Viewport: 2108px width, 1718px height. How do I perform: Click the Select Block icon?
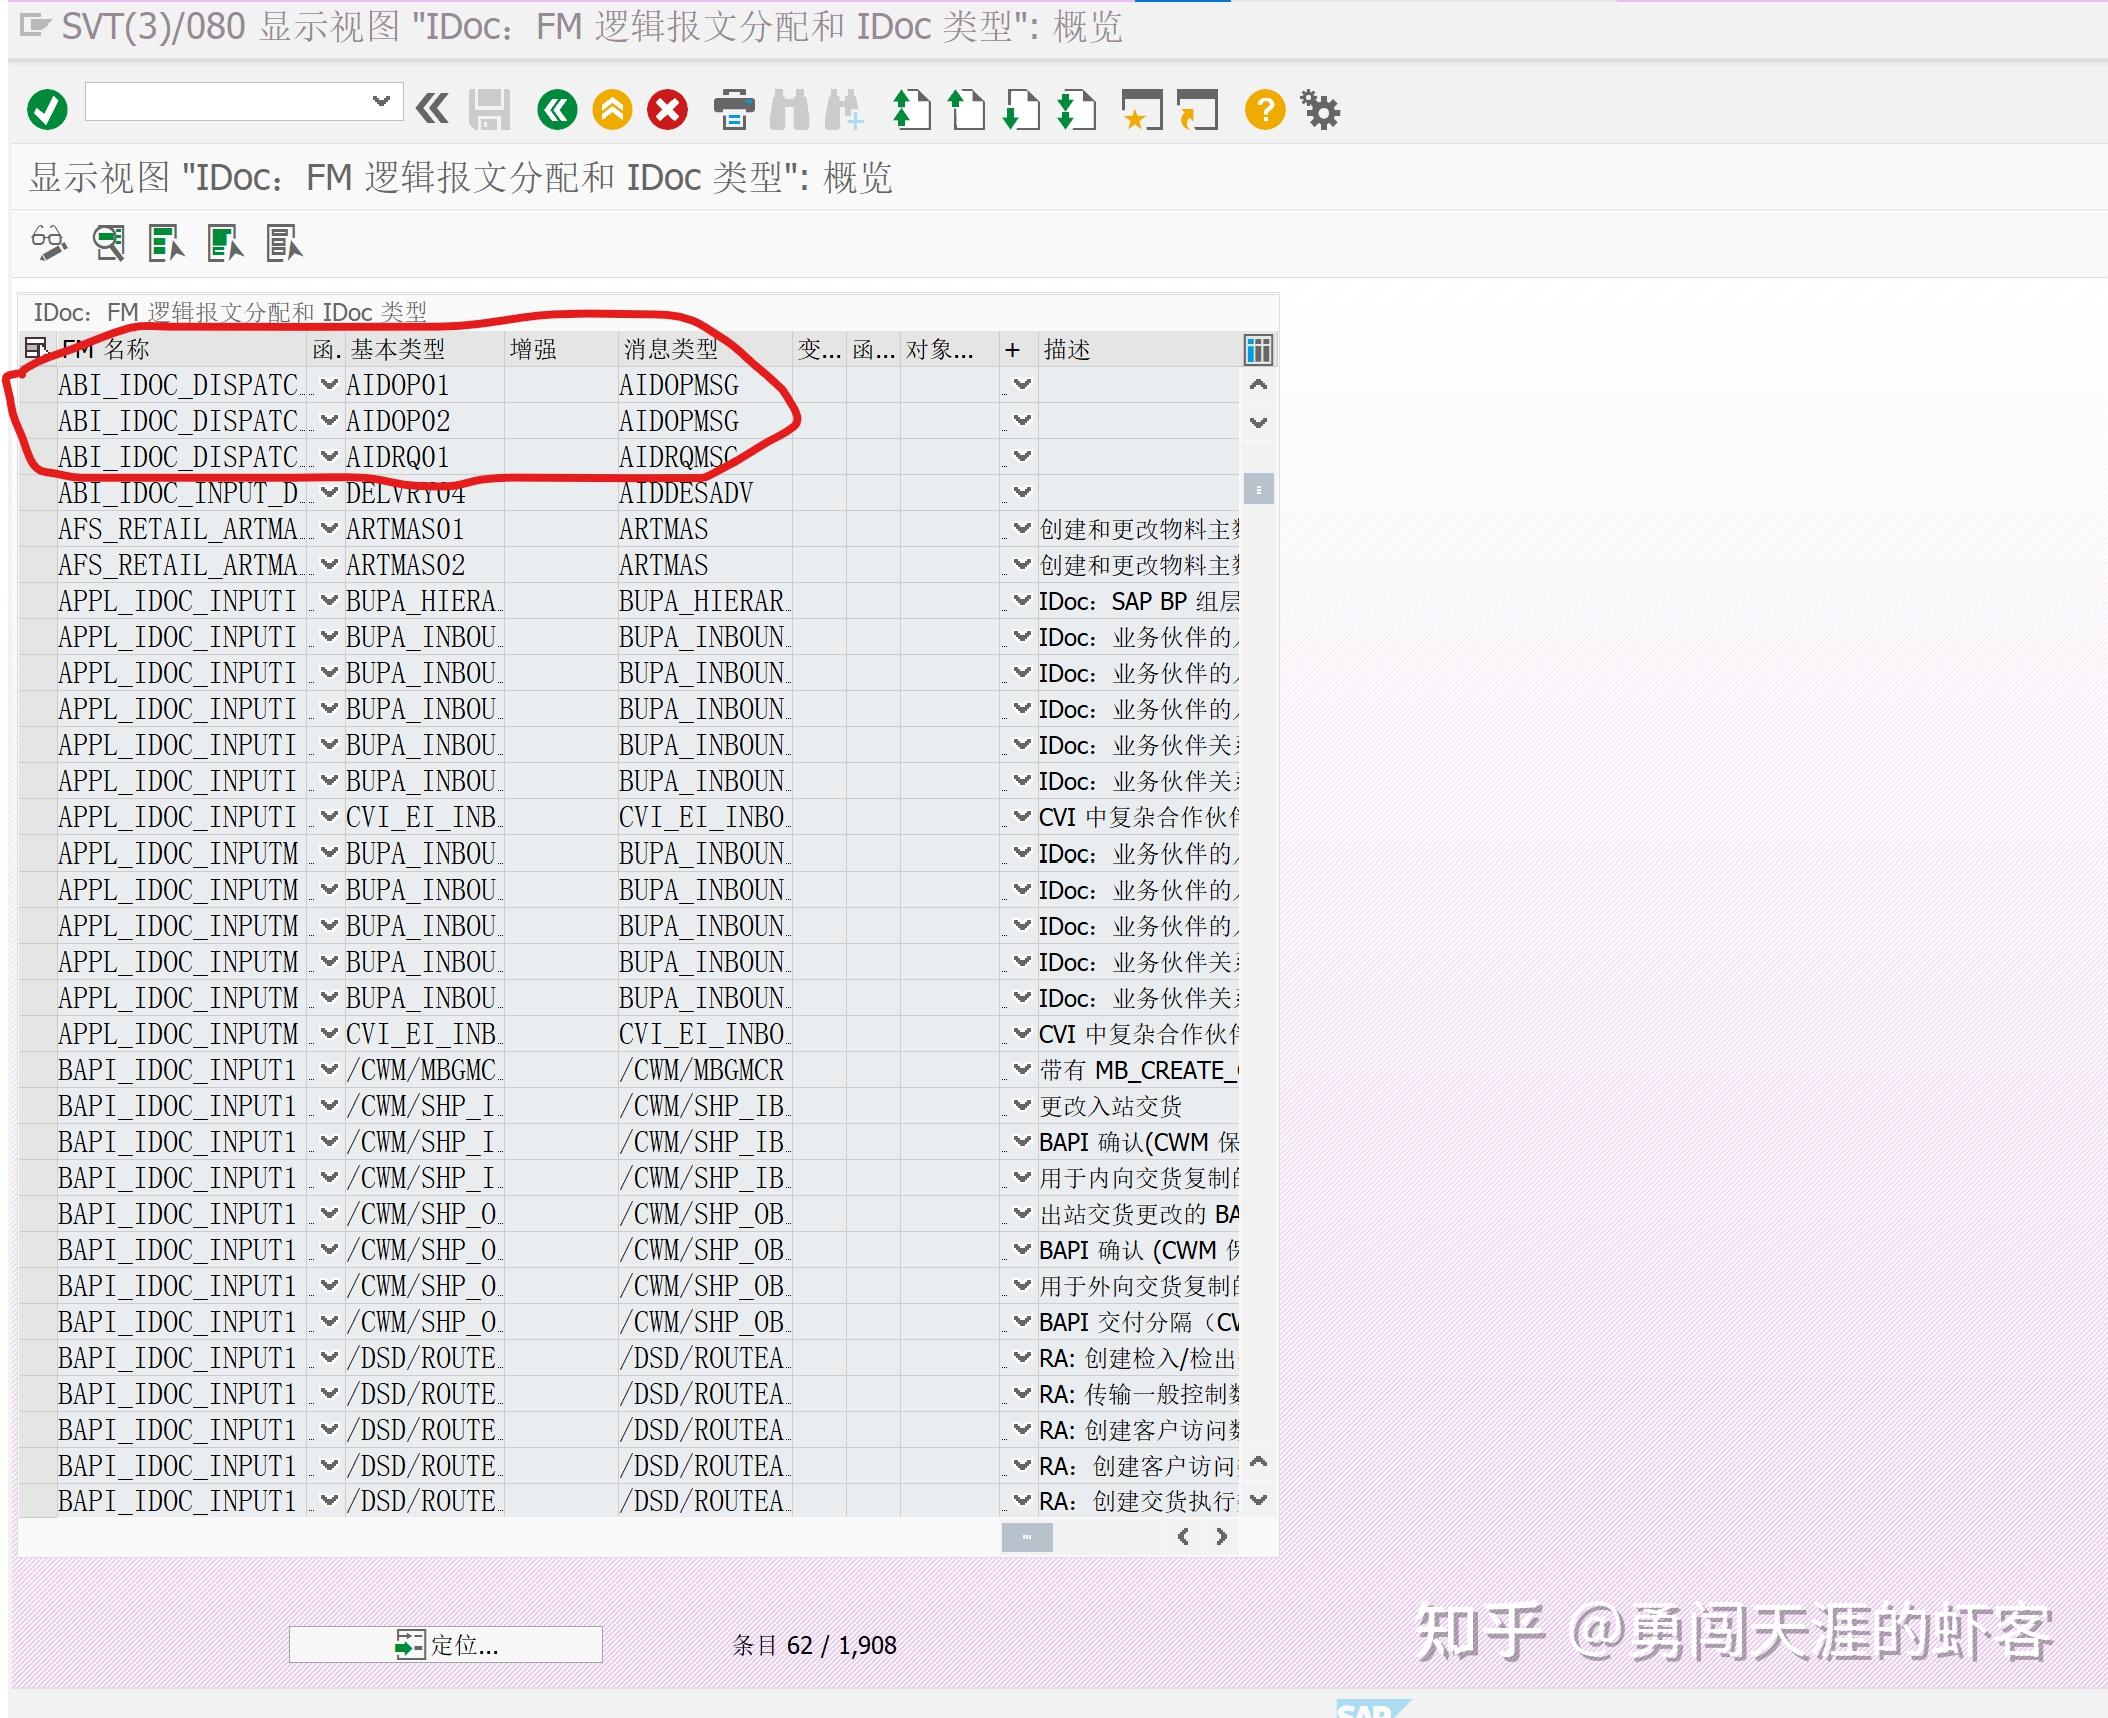pos(225,242)
